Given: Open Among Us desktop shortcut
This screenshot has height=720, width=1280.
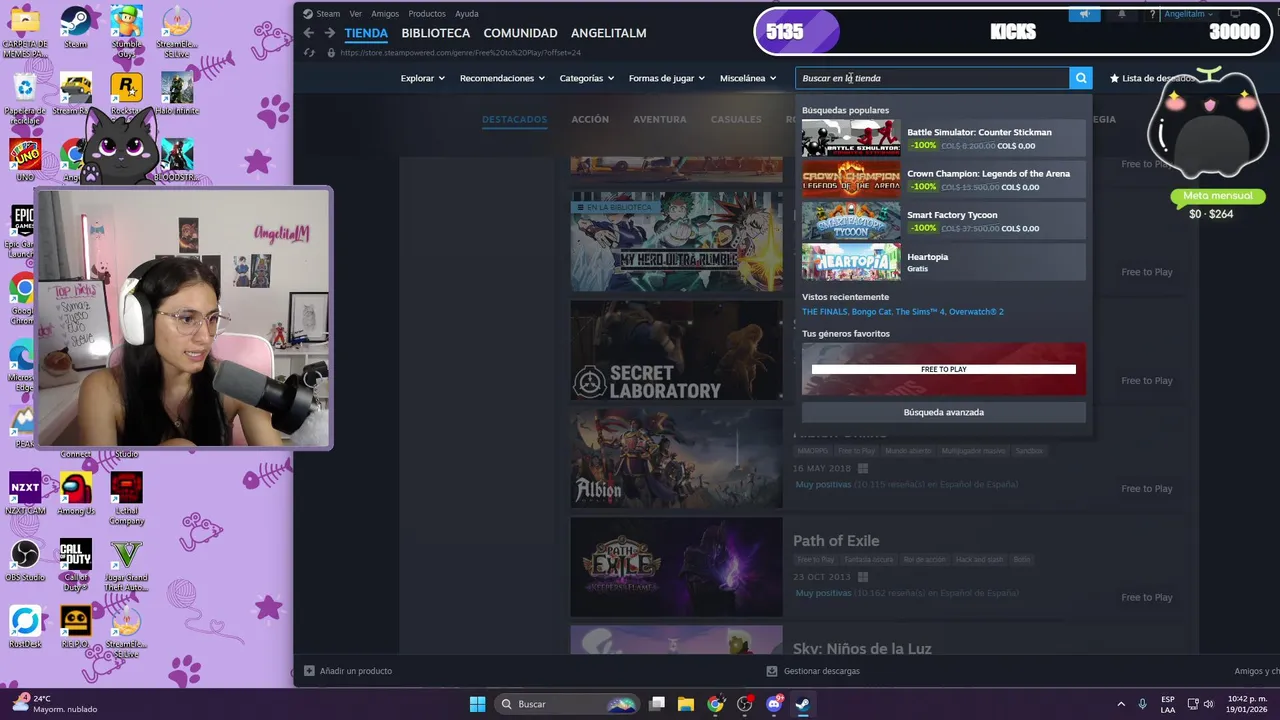Looking at the screenshot, I should pos(76,494).
